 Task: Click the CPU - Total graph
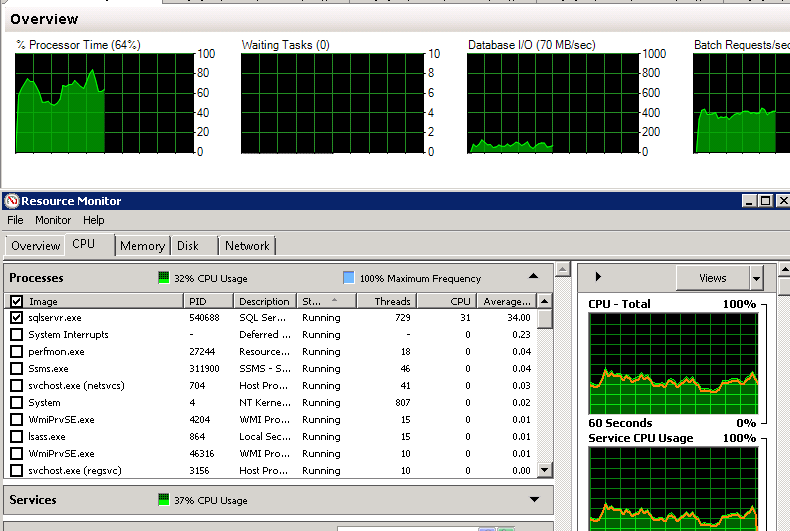[674, 364]
